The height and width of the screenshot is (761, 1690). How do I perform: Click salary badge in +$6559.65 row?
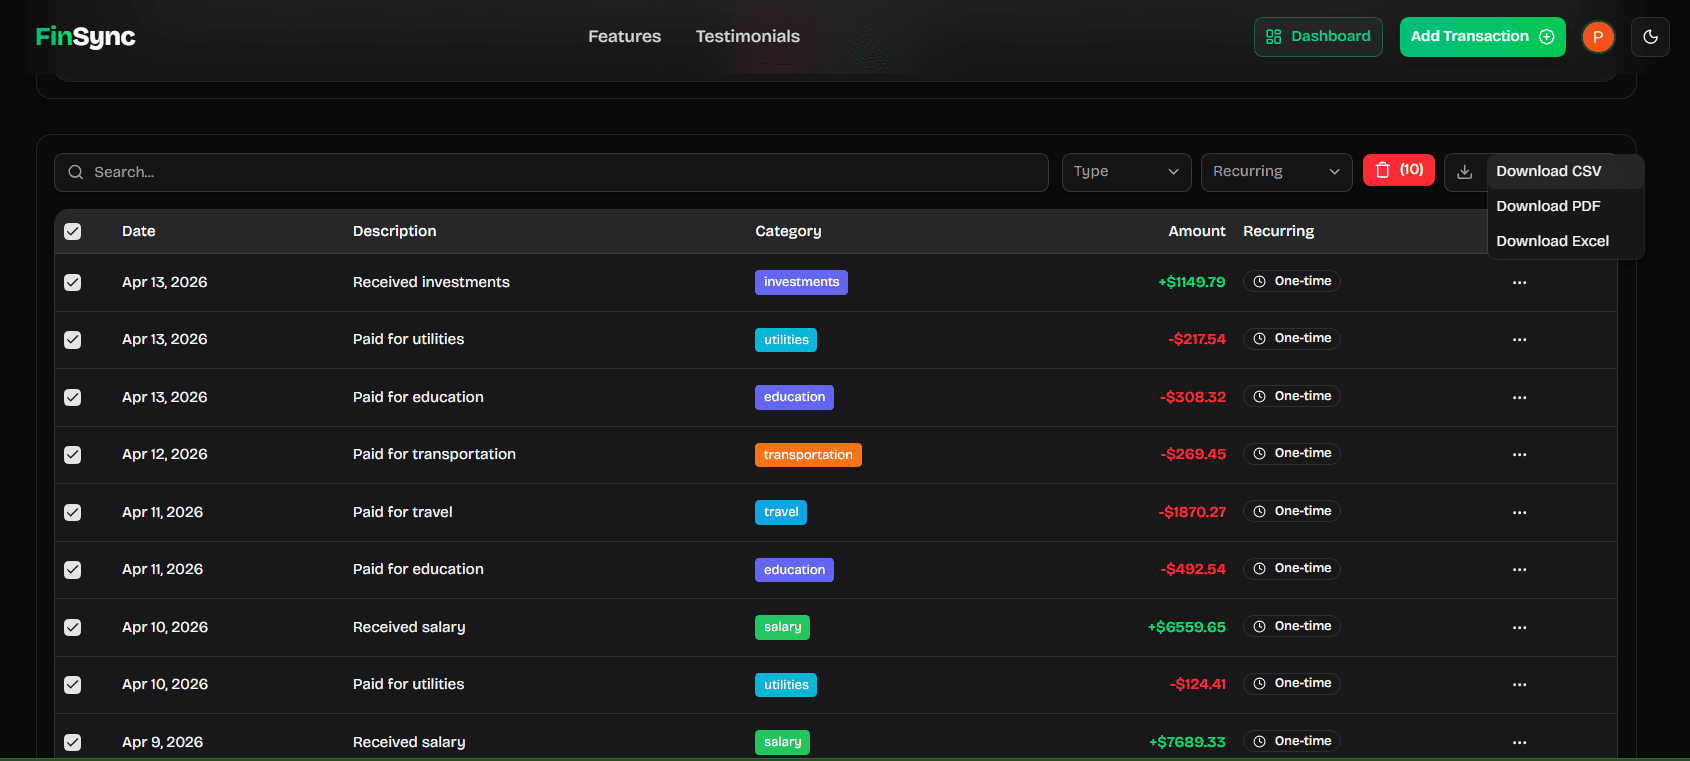click(x=782, y=627)
